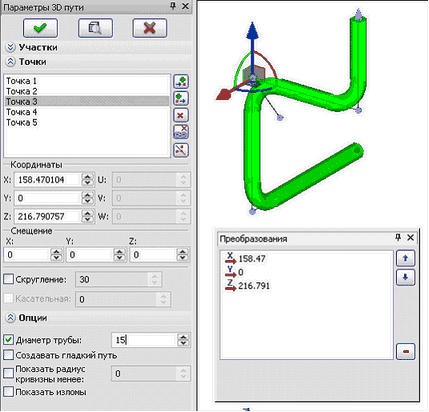Expand the Участки section
Screen dimensions: 429x412
click(x=10, y=47)
